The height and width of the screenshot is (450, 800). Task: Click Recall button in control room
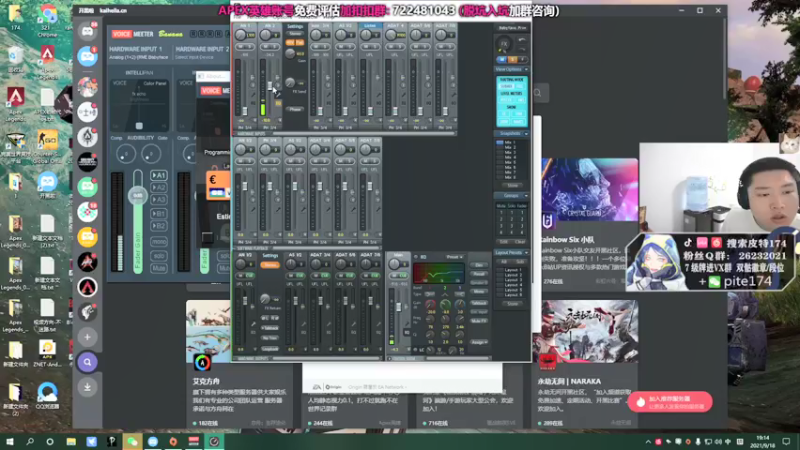click(x=479, y=274)
